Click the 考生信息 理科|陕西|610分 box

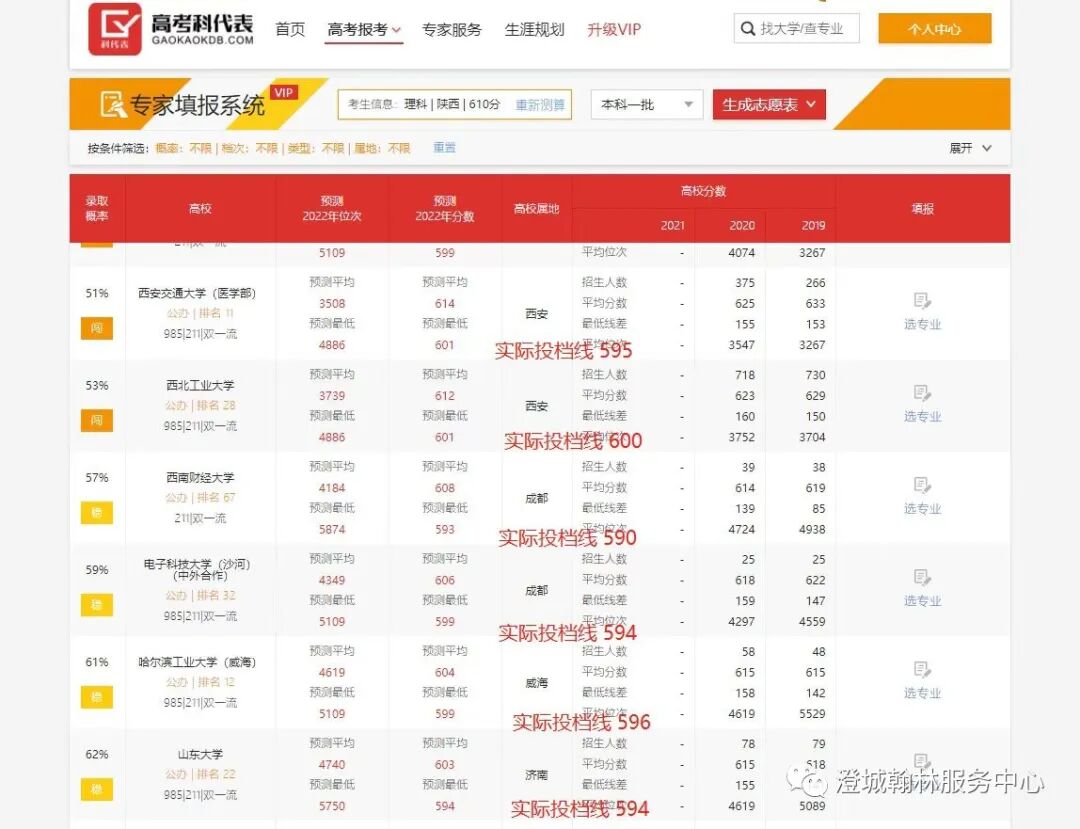(455, 105)
